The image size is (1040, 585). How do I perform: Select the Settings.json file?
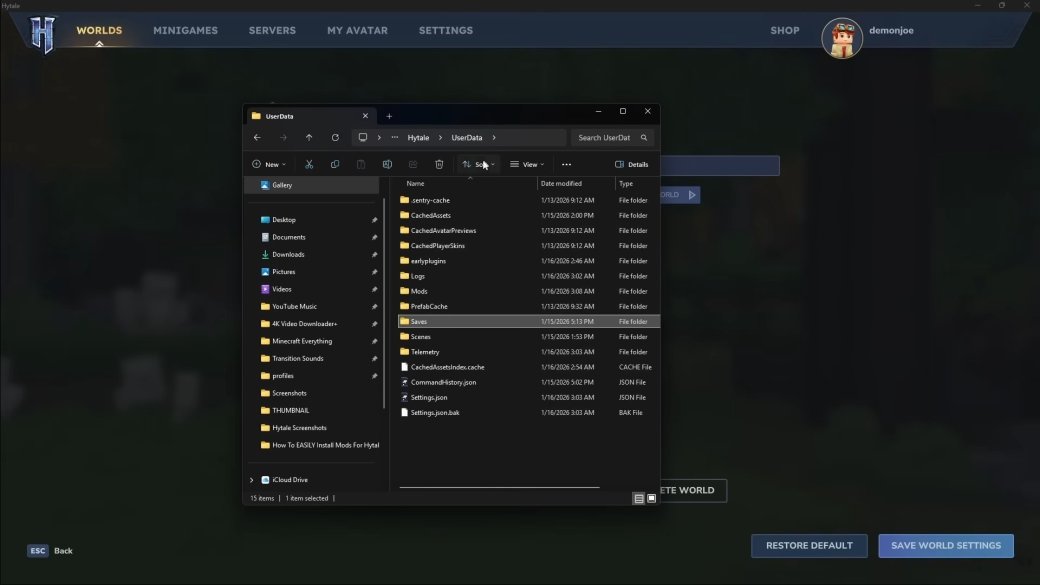coord(429,397)
